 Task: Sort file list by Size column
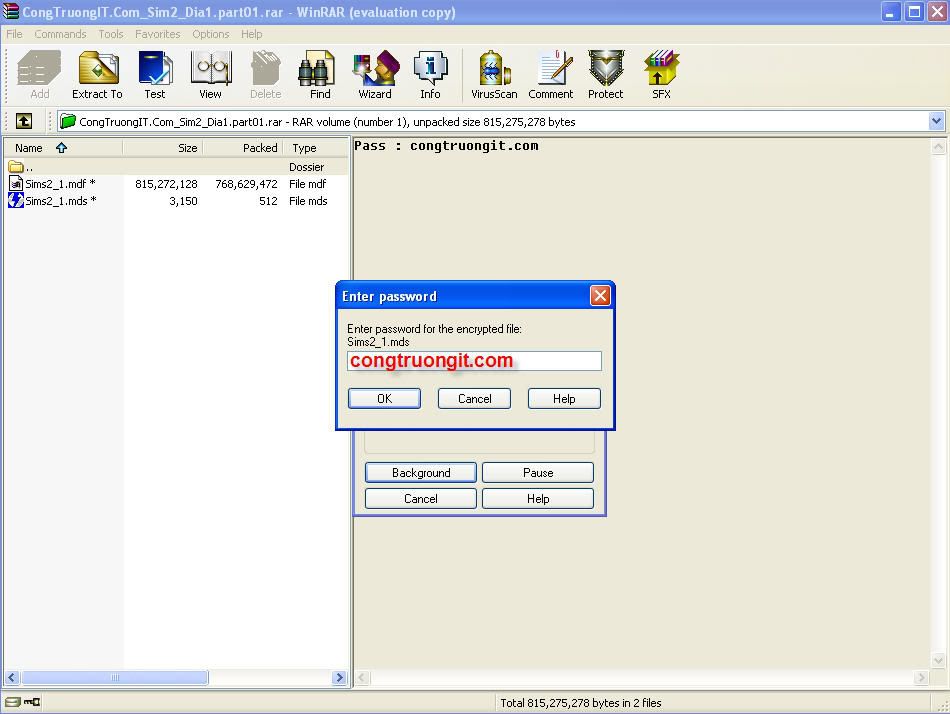click(187, 148)
